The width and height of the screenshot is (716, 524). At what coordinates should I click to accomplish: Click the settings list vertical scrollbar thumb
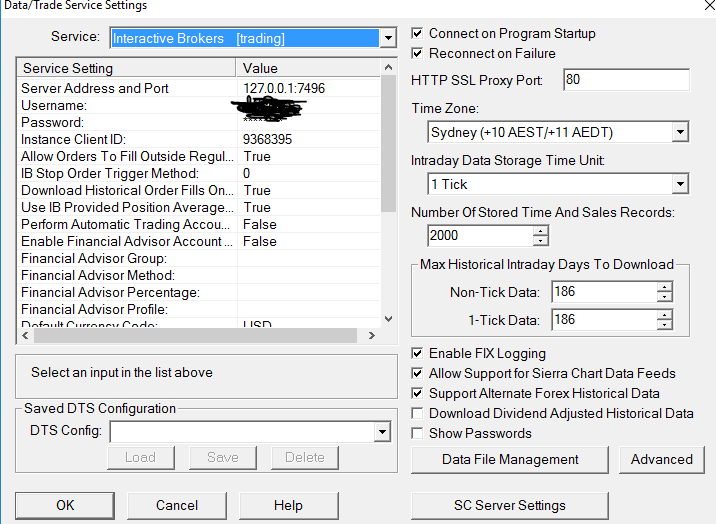(x=388, y=143)
